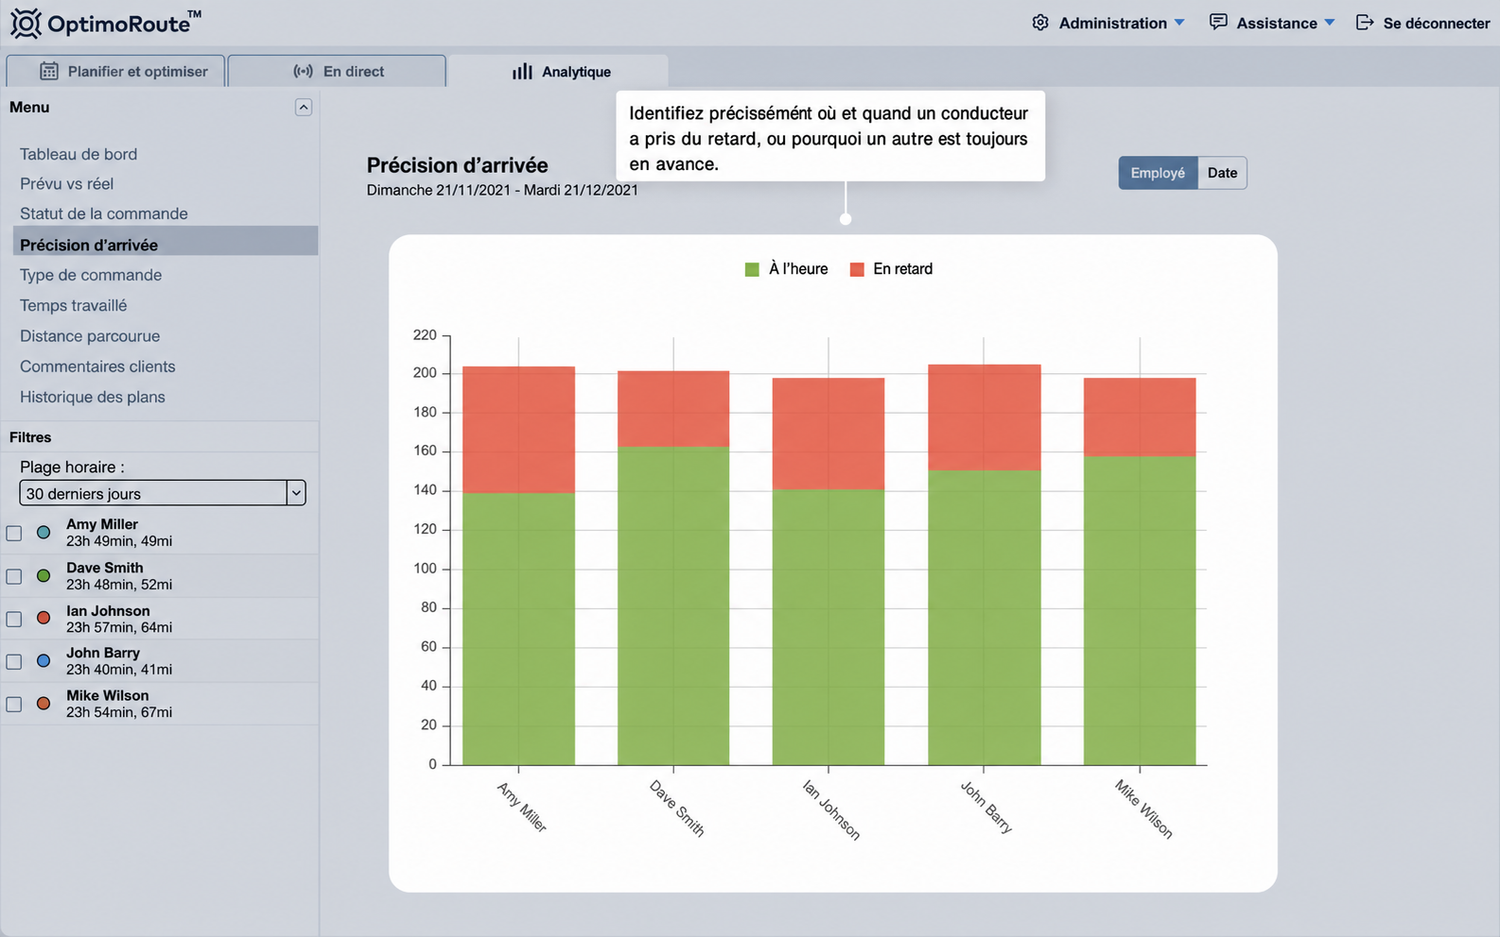Image resolution: width=1500 pixels, height=937 pixels.
Task: Open the Planifier et optimiser tab
Action: pyautogui.click(x=115, y=71)
